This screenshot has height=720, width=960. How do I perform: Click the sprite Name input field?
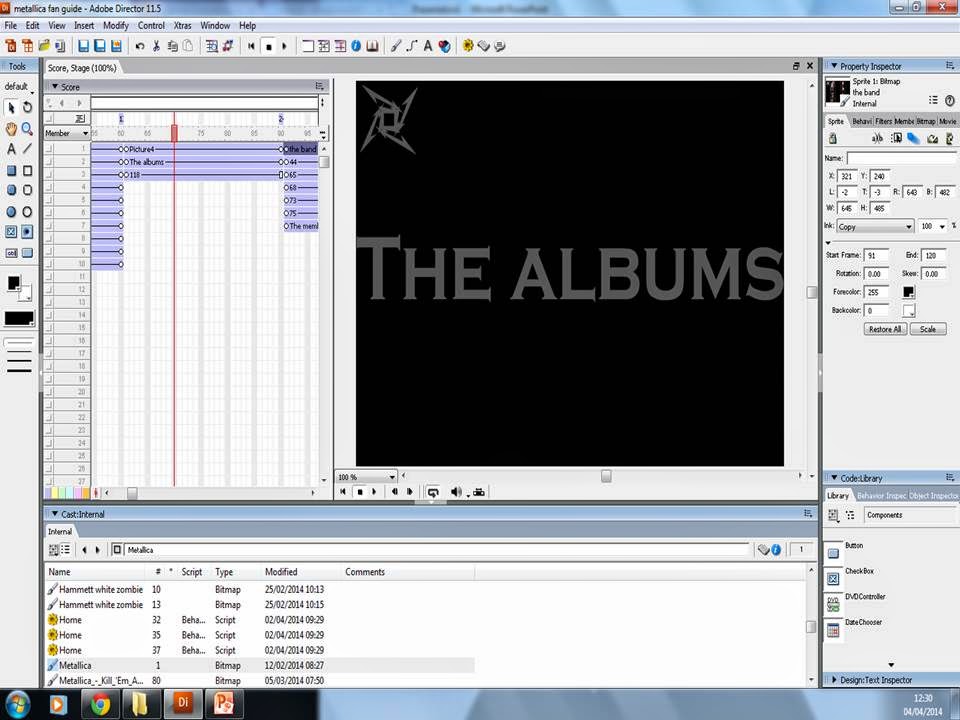901,158
